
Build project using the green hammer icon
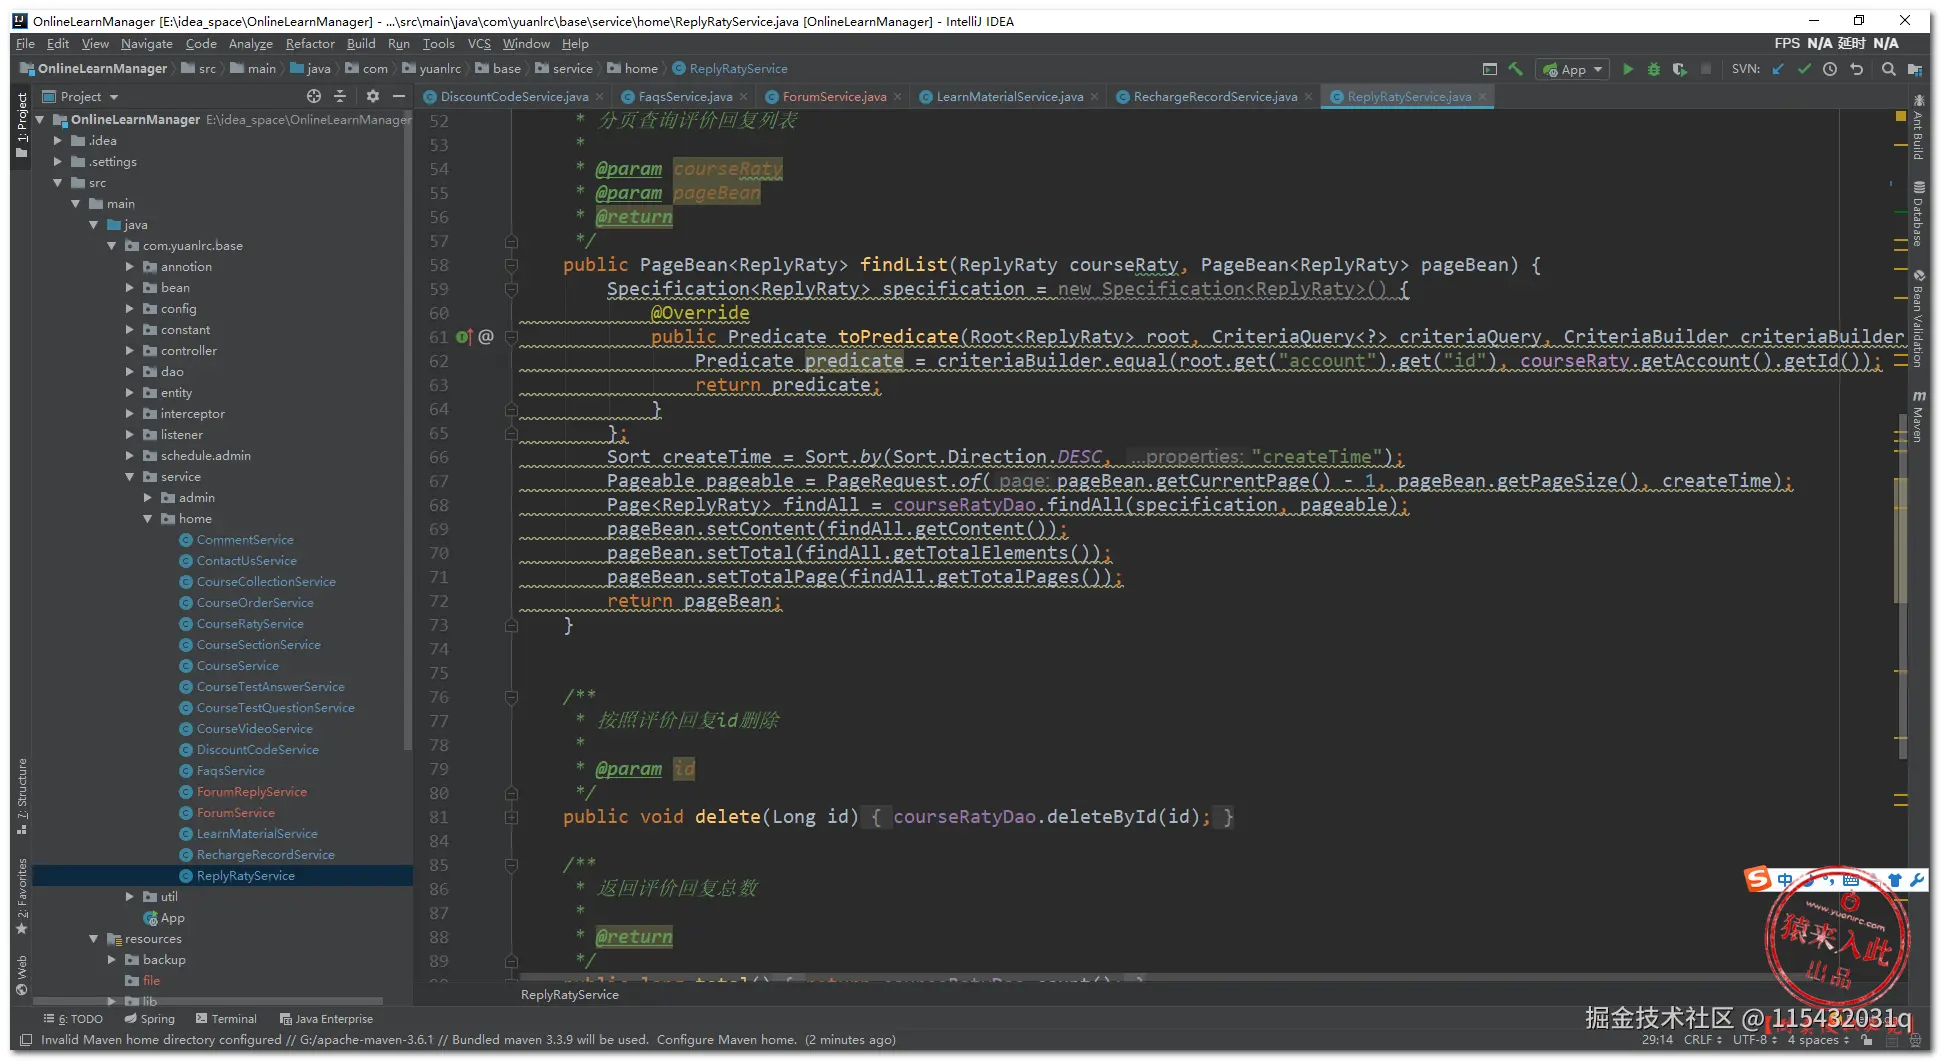(x=1516, y=69)
